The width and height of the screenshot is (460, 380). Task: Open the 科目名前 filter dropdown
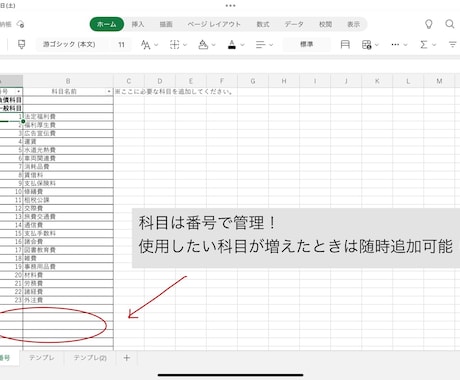[109, 91]
